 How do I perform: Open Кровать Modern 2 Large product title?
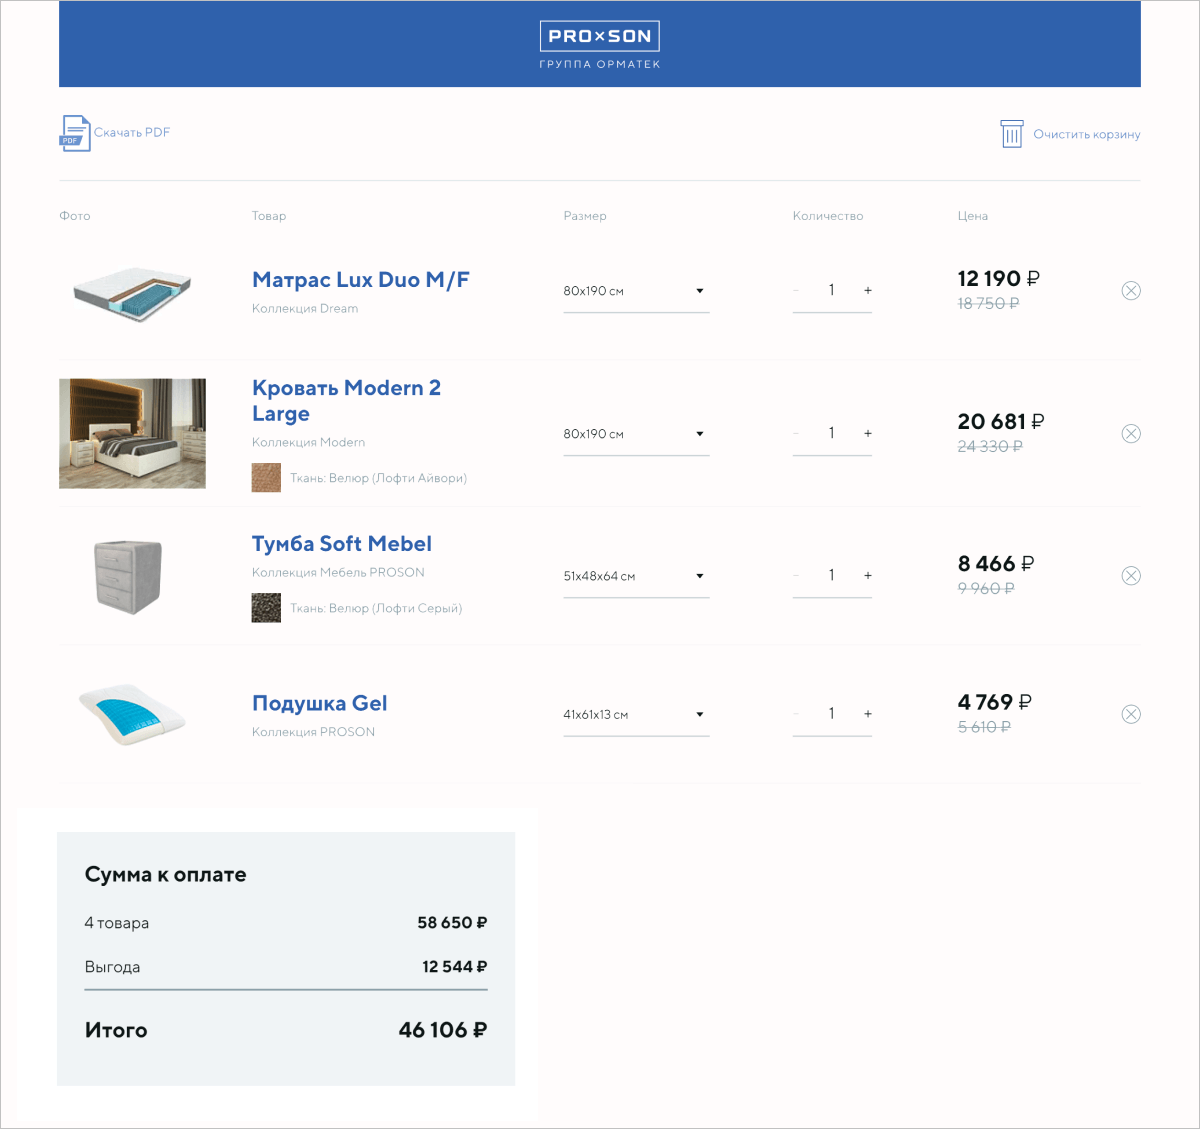pos(346,401)
